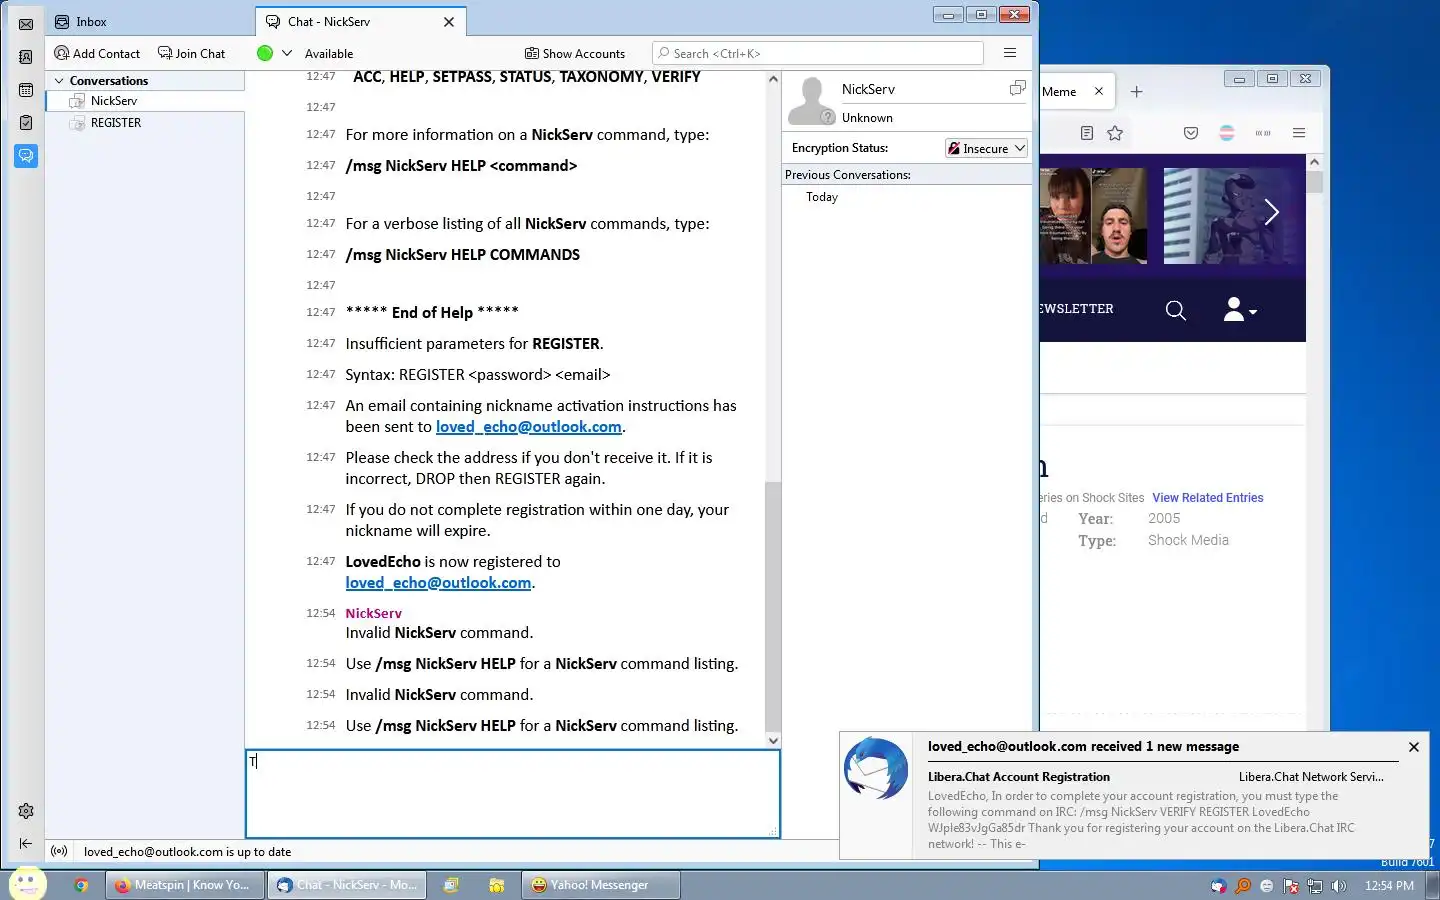Open the Address Book sidebar icon
The width and height of the screenshot is (1440, 900).
26,57
